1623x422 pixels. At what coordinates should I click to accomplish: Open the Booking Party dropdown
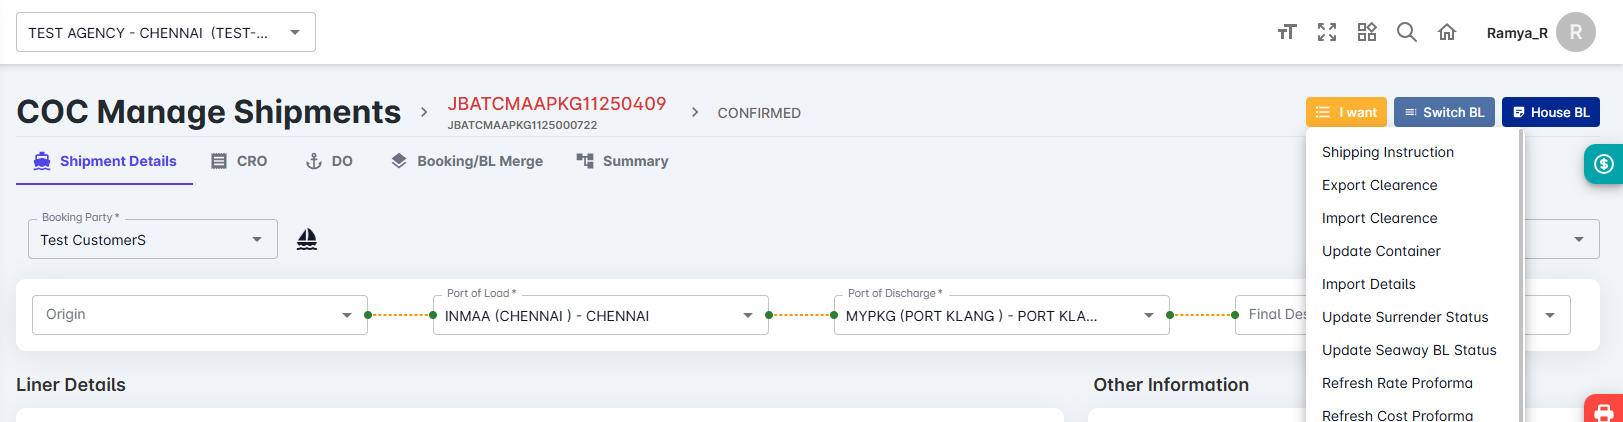click(x=153, y=240)
